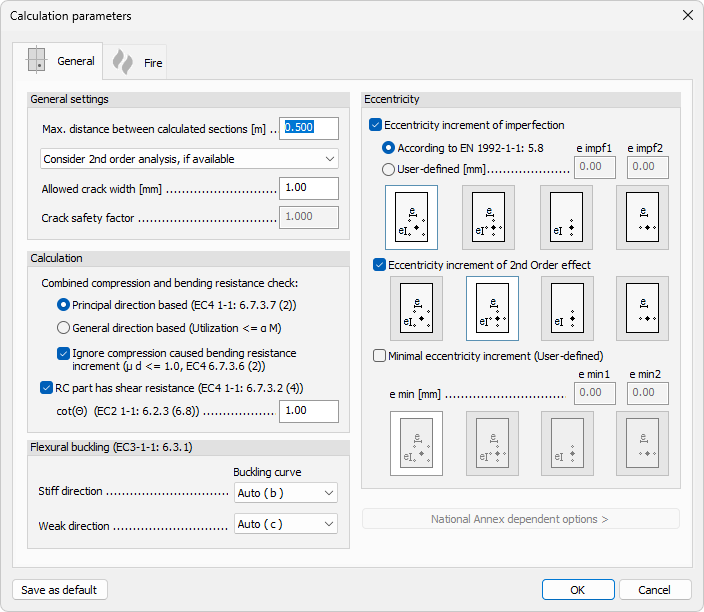Pick minimal eccentricity icon showing only eI
The width and height of the screenshot is (704, 612).
click(567, 443)
